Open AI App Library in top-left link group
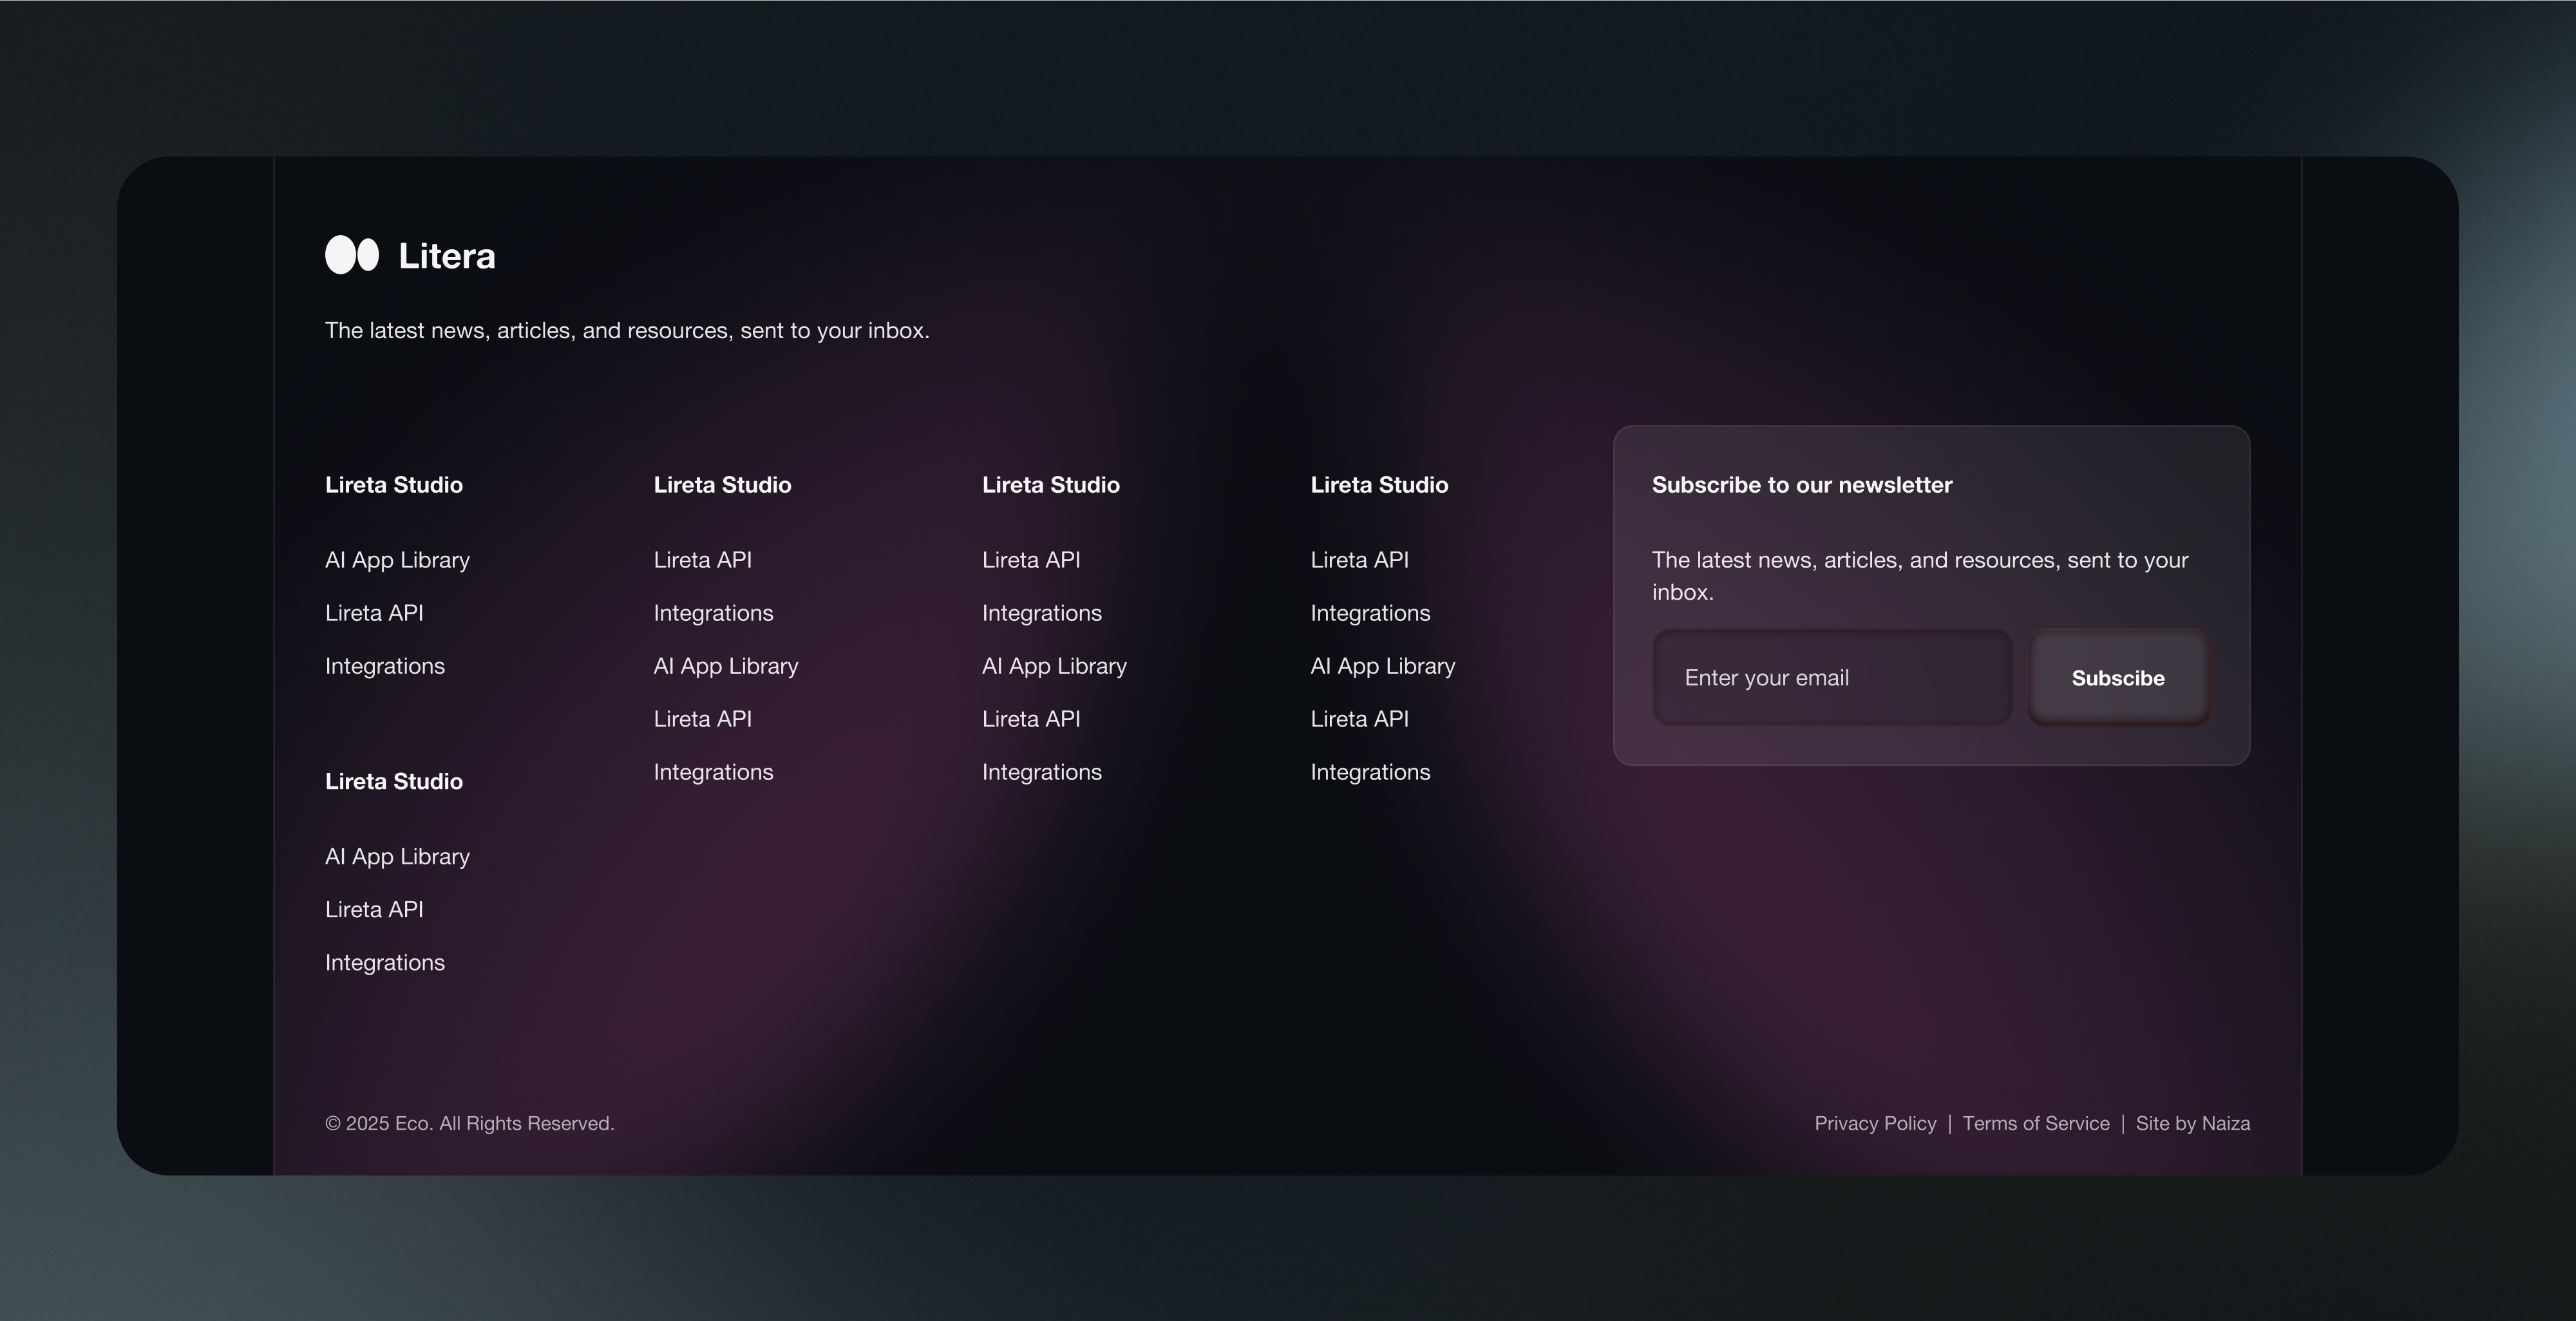This screenshot has height=1321, width=2576. [x=397, y=560]
